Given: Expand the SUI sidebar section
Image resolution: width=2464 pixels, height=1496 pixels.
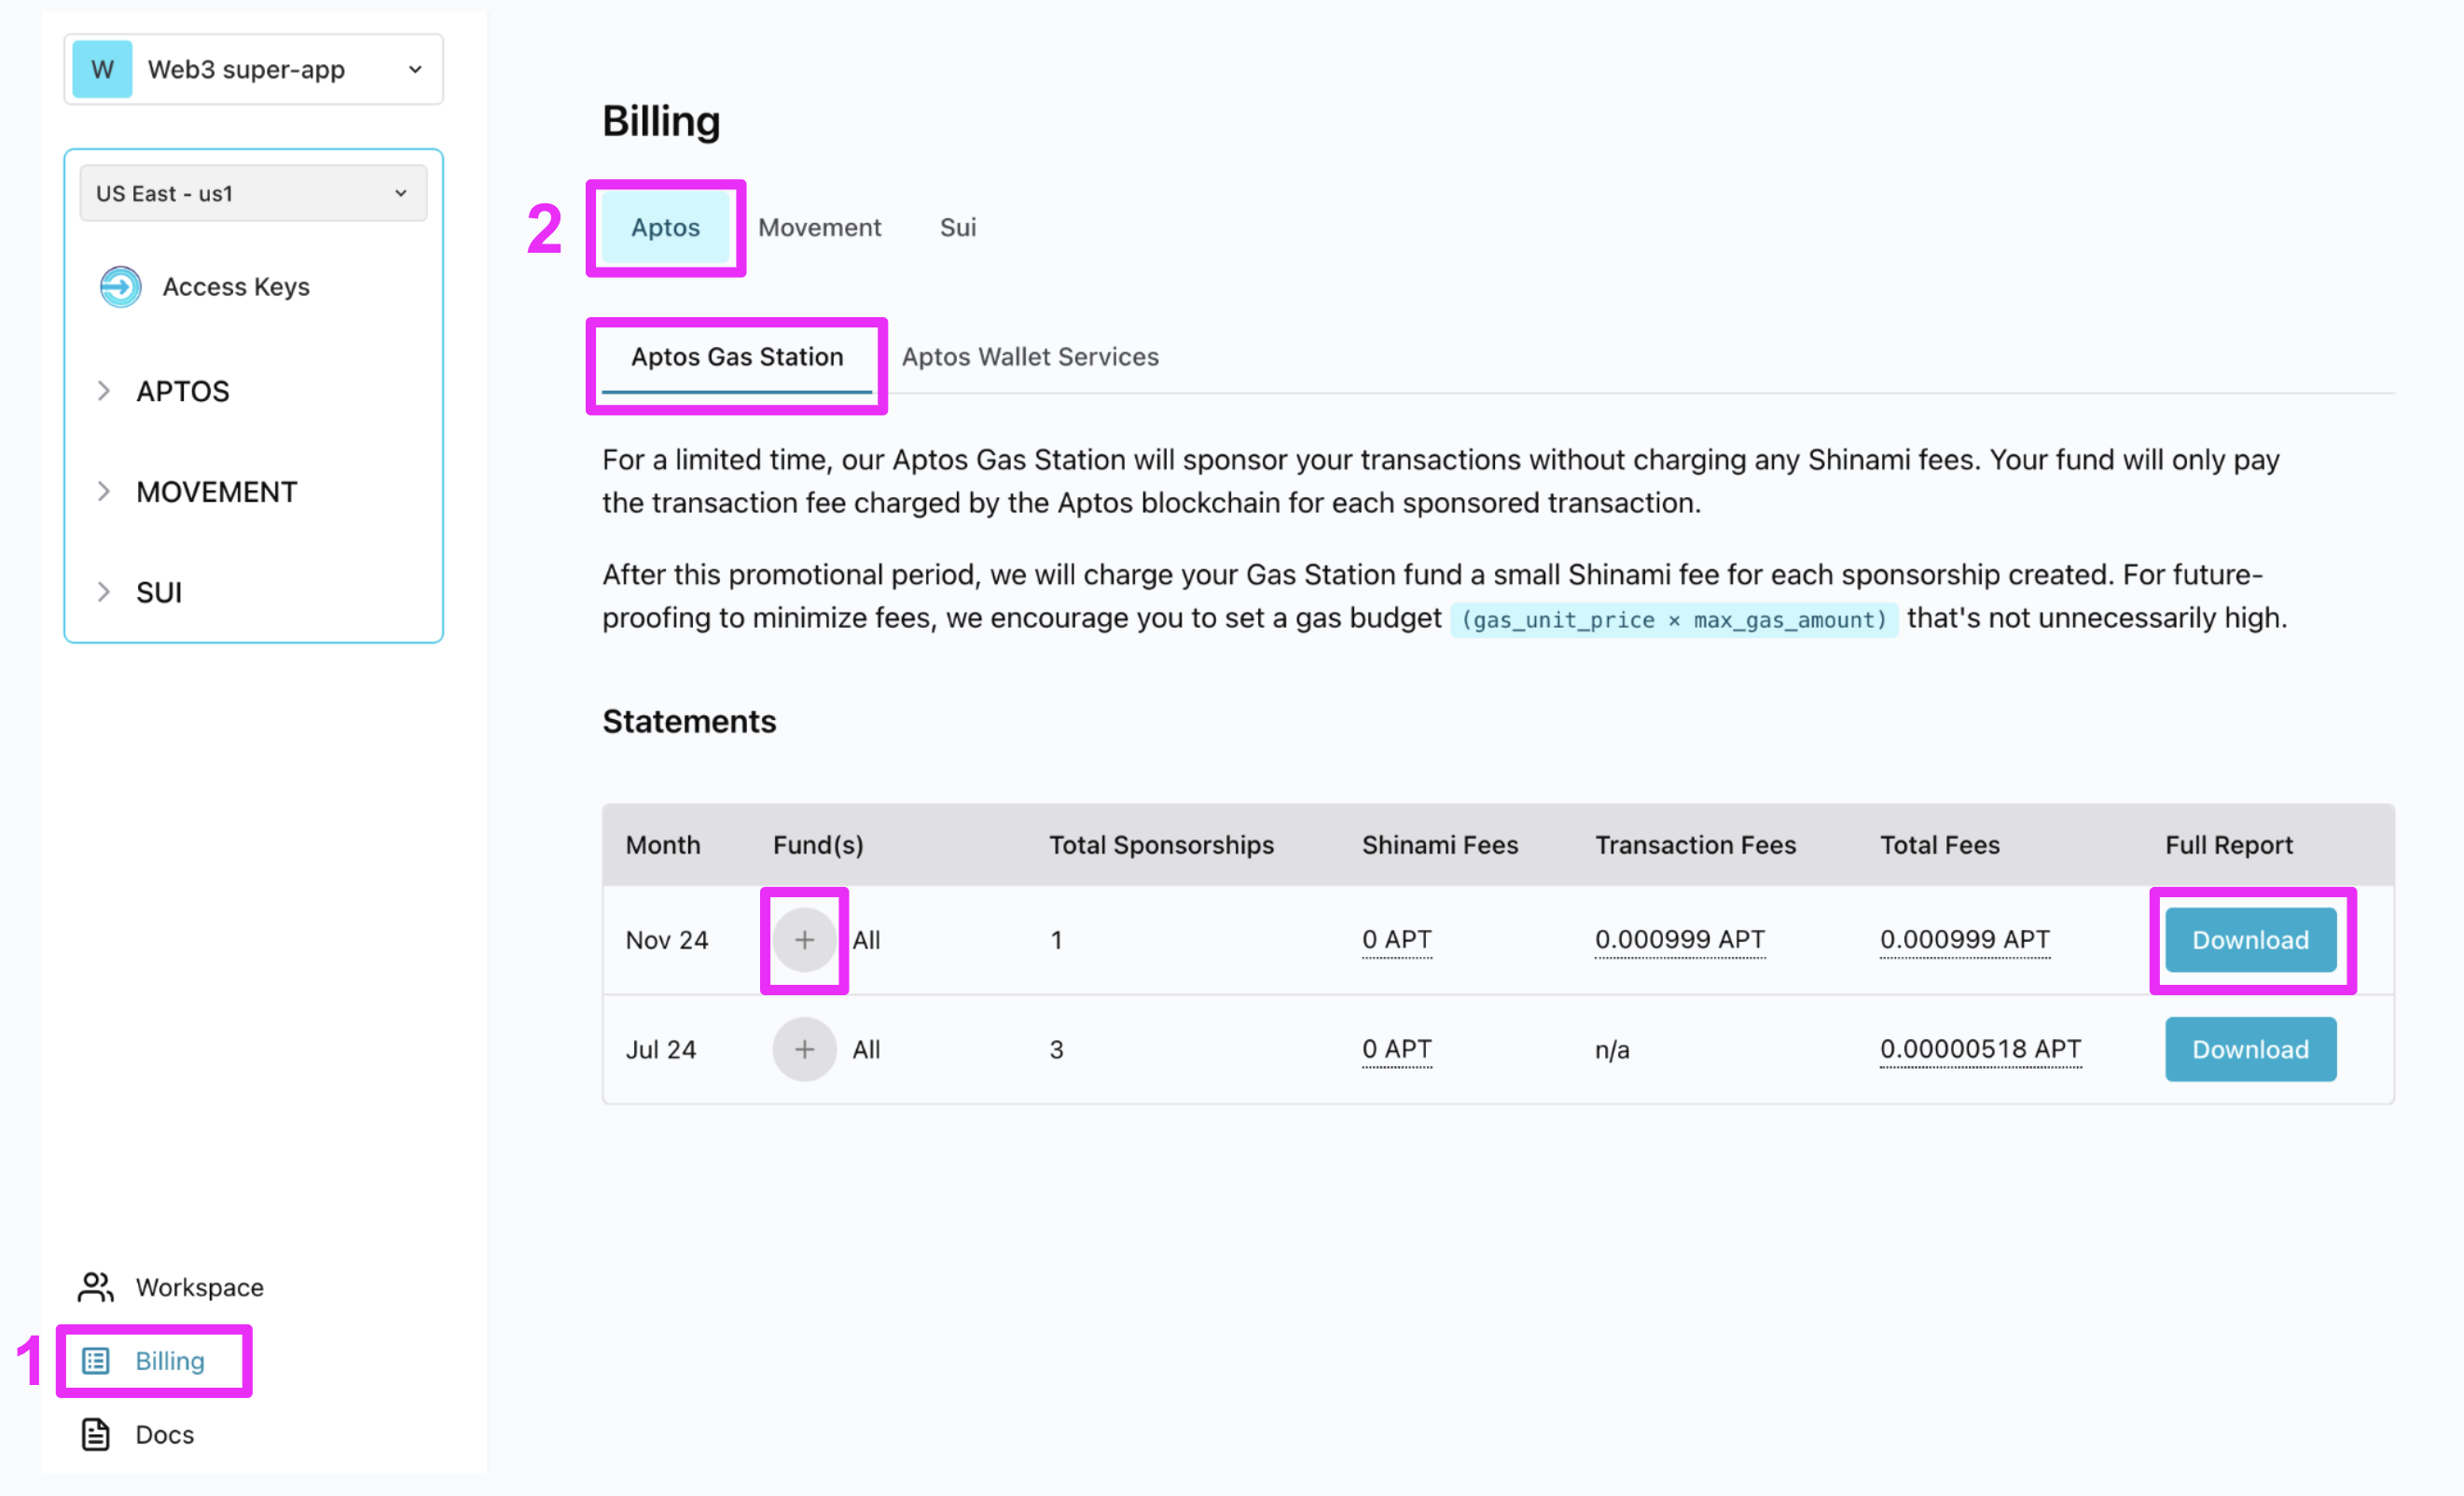Looking at the screenshot, I should click(140, 592).
